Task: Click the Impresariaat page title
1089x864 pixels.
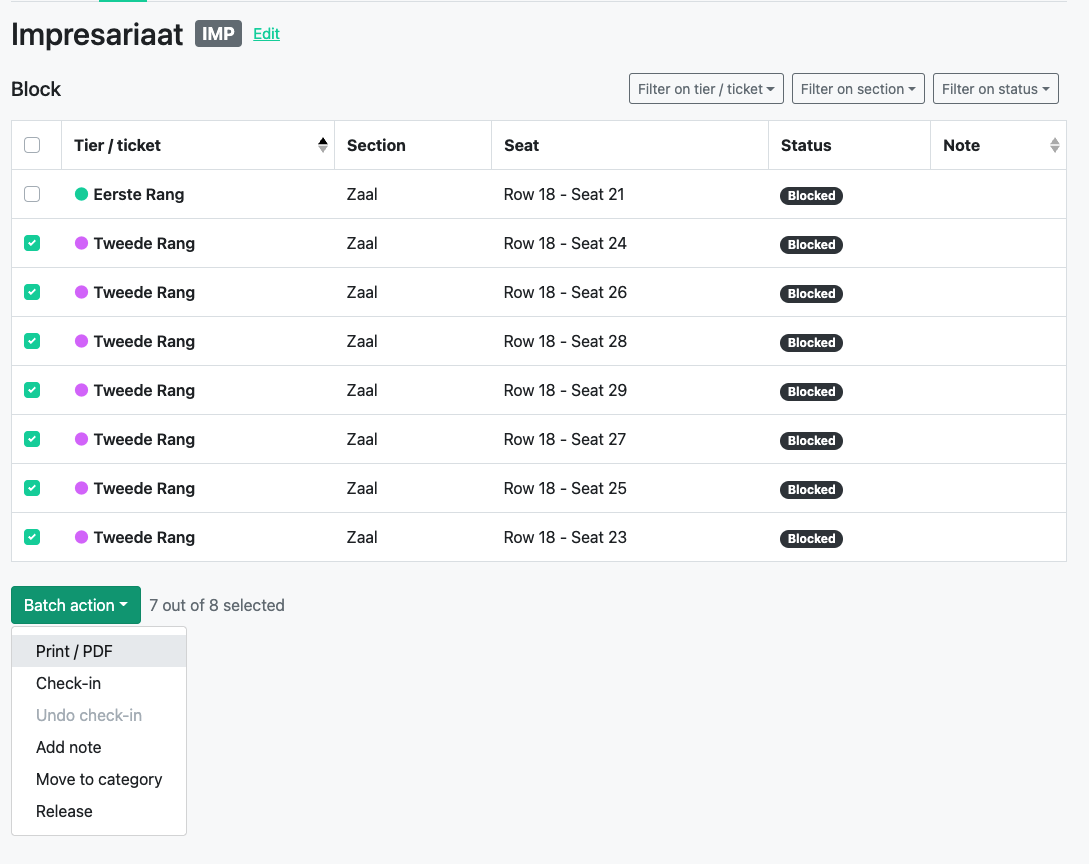Action: 97,34
